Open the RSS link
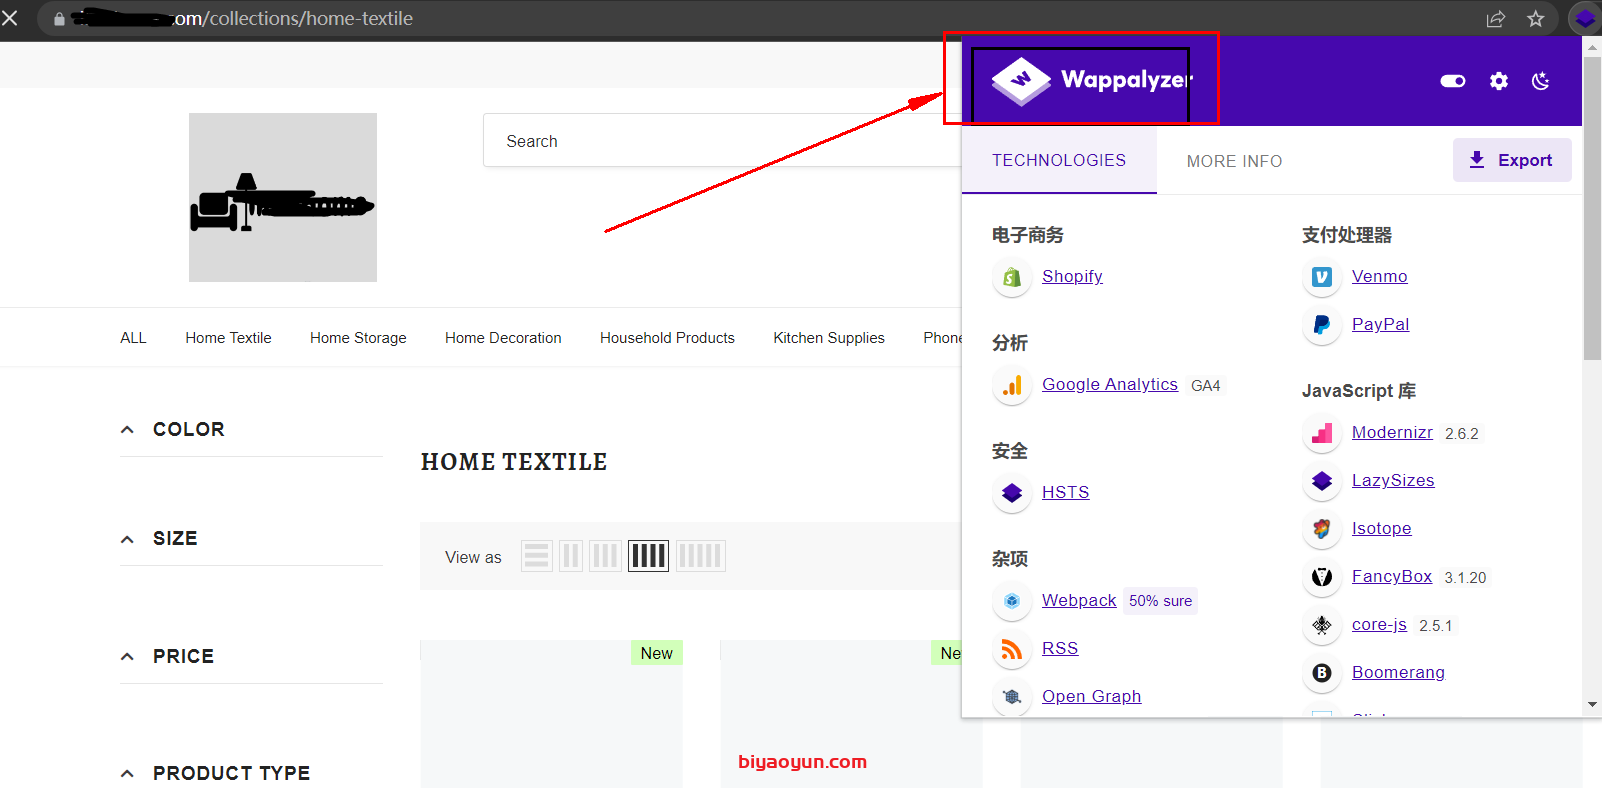The image size is (1602, 788). click(x=1060, y=648)
